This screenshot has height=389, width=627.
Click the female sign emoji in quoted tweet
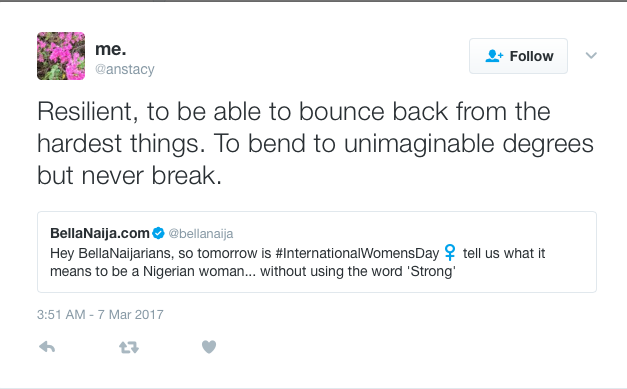click(x=450, y=253)
